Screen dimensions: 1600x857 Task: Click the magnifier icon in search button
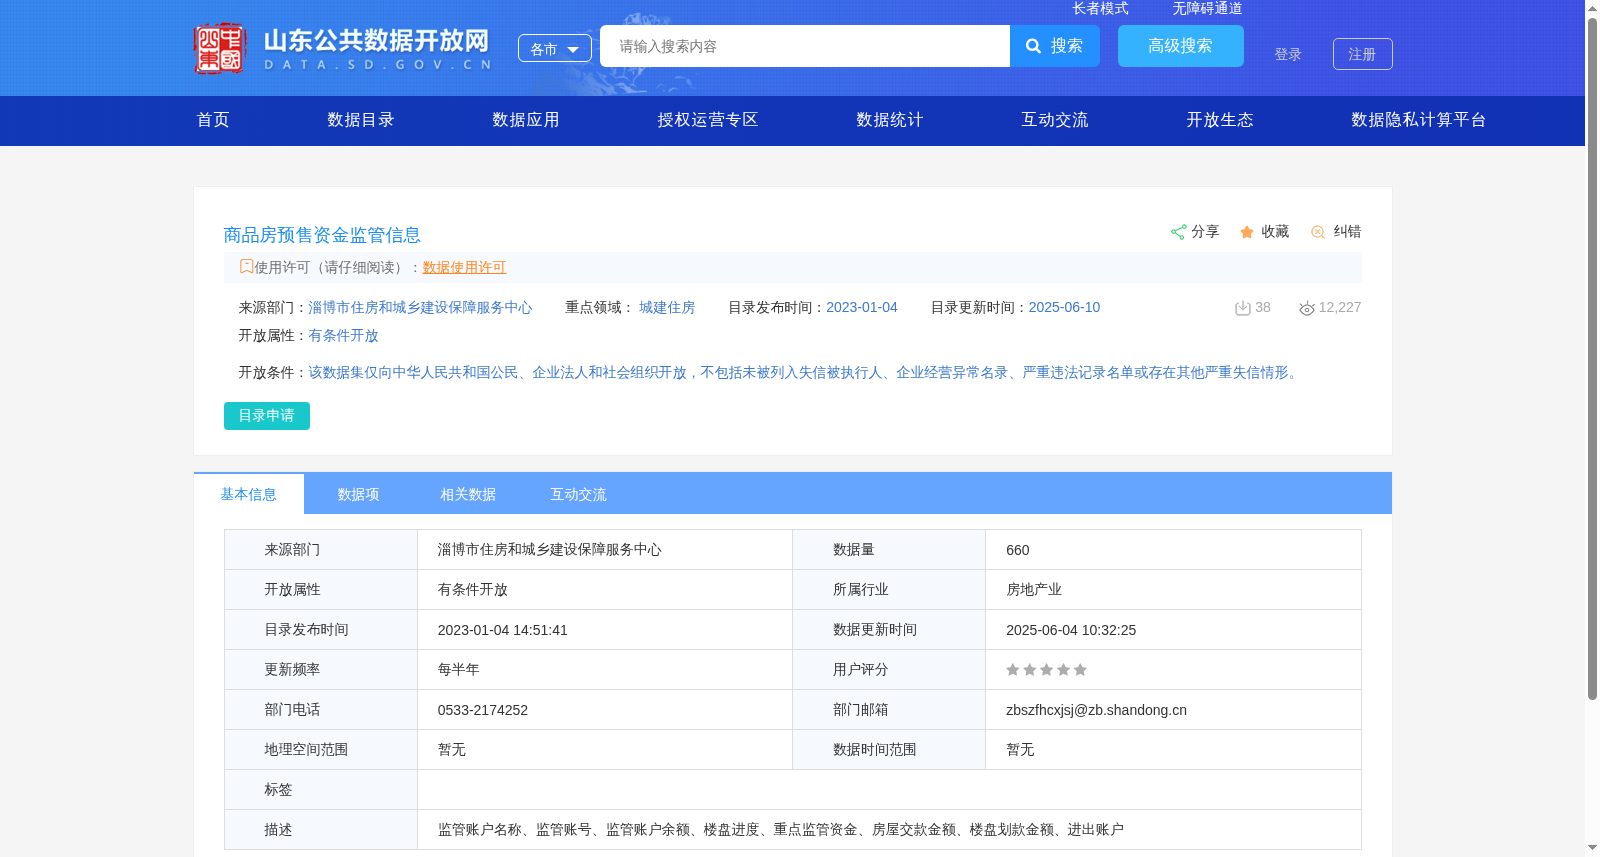1034,46
